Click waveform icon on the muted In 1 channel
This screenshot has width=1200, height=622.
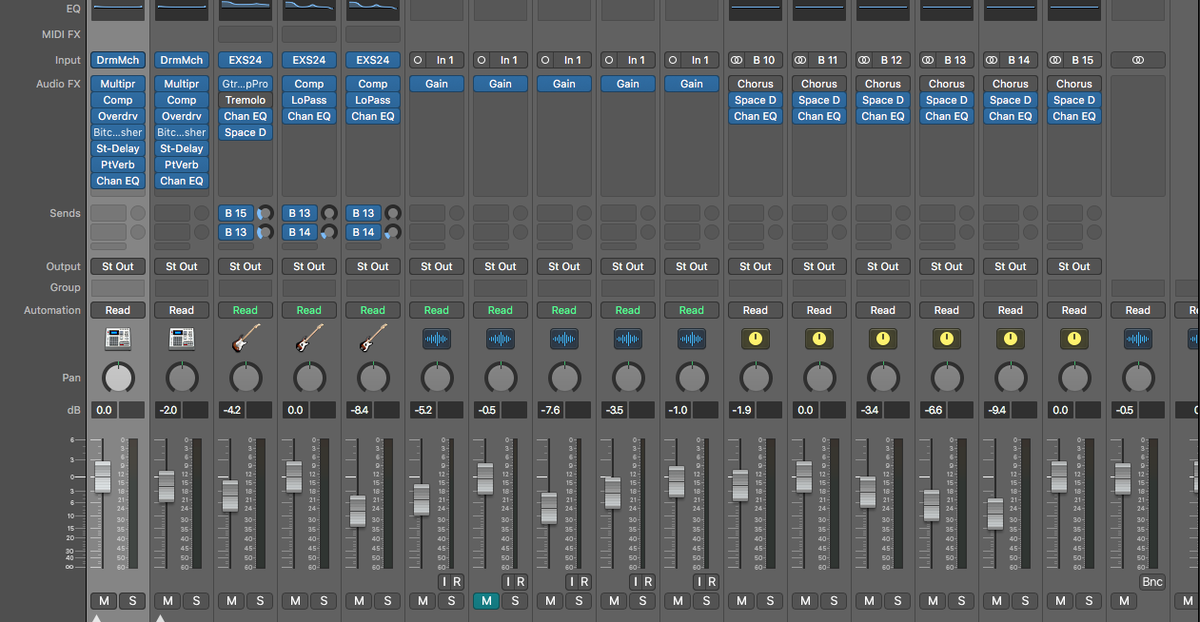(500, 339)
